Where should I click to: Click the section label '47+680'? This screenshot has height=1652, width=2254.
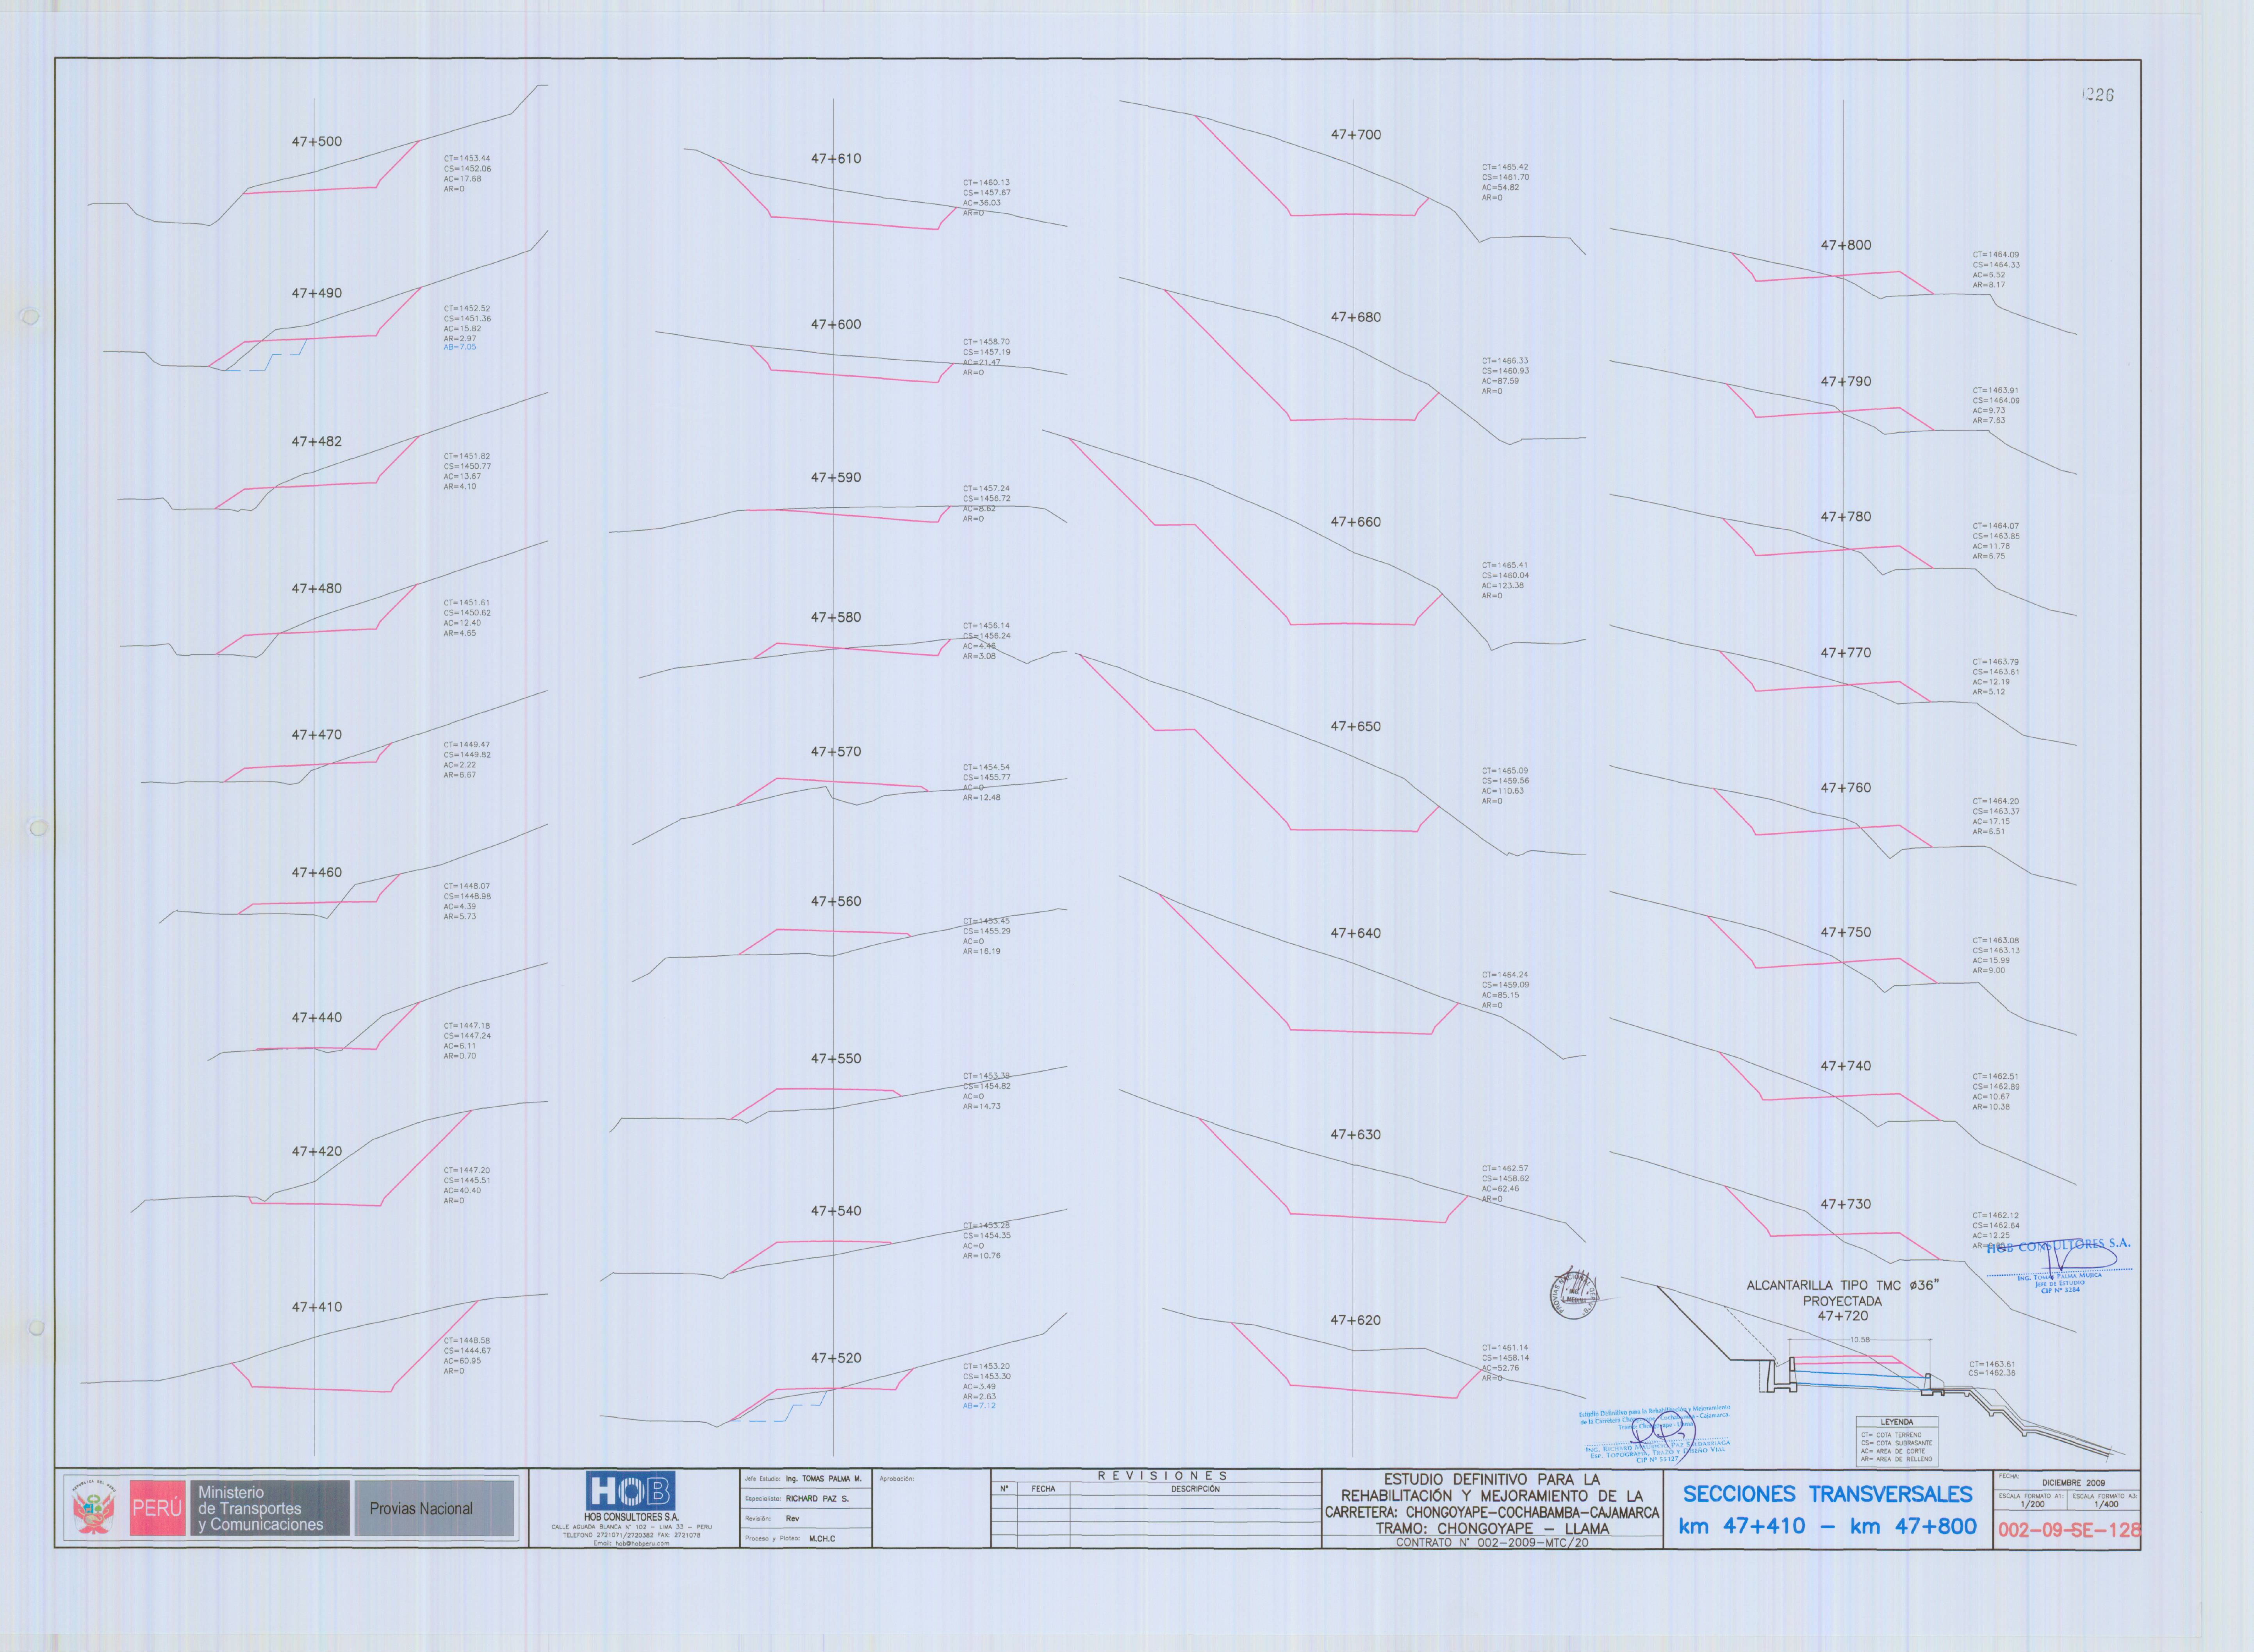(1355, 317)
